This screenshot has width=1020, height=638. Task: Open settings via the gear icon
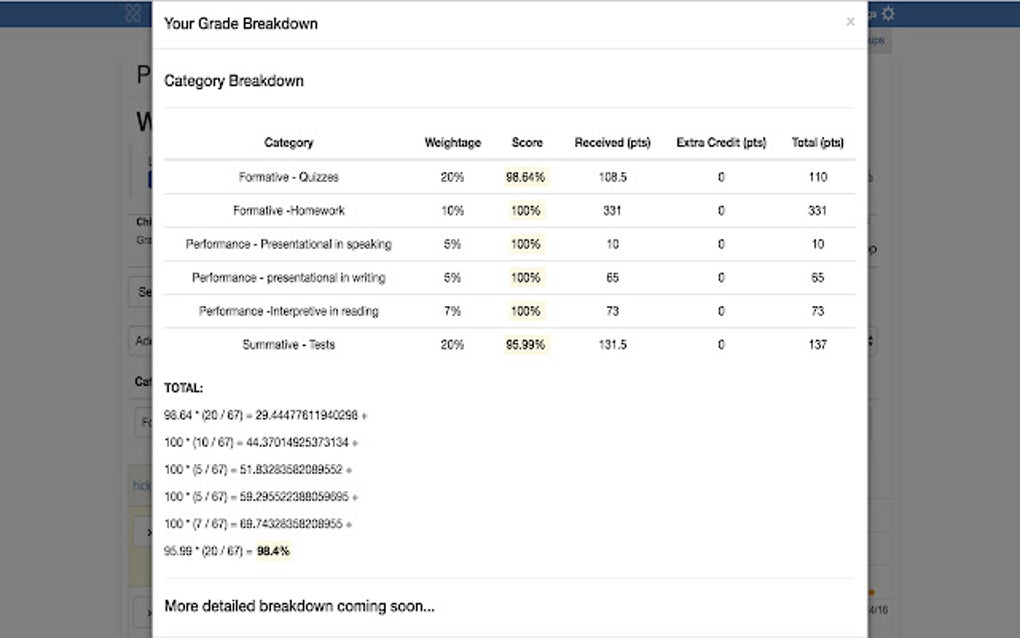point(888,13)
